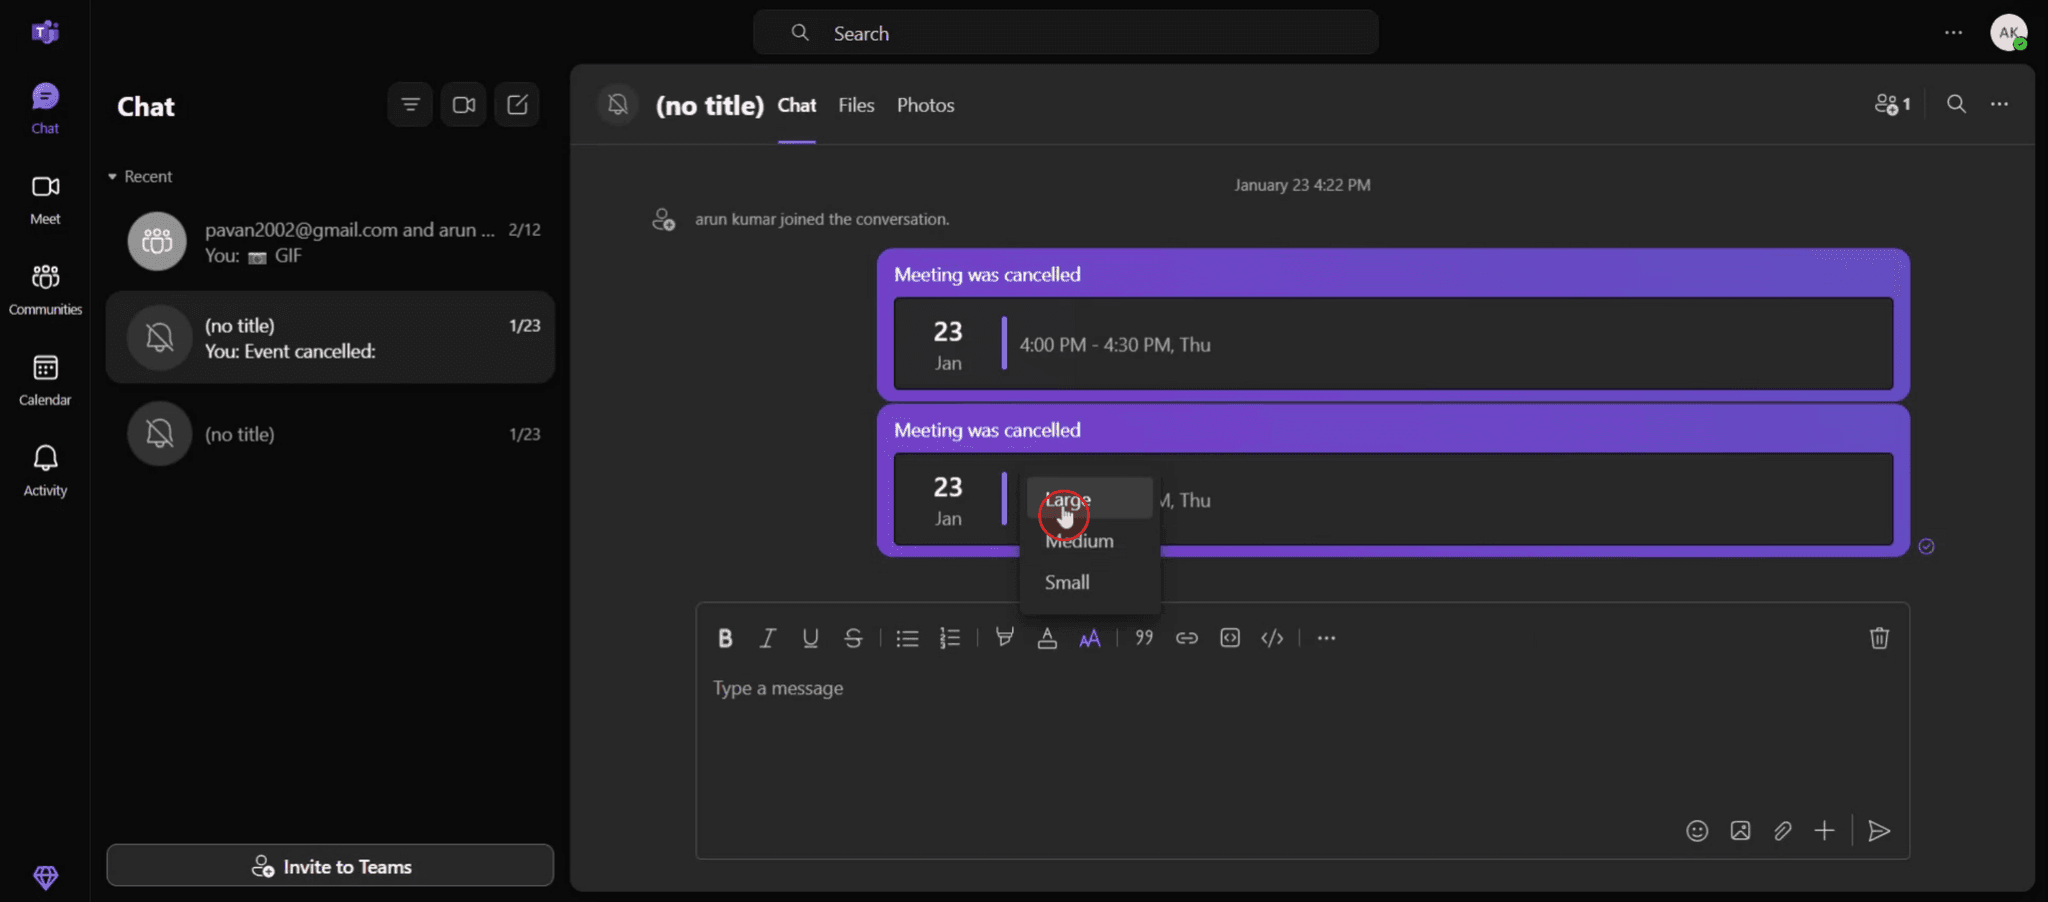Image resolution: width=2048 pixels, height=902 pixels.
Task: Select the Meet icon in sidebar
Action: pos(45,196)
